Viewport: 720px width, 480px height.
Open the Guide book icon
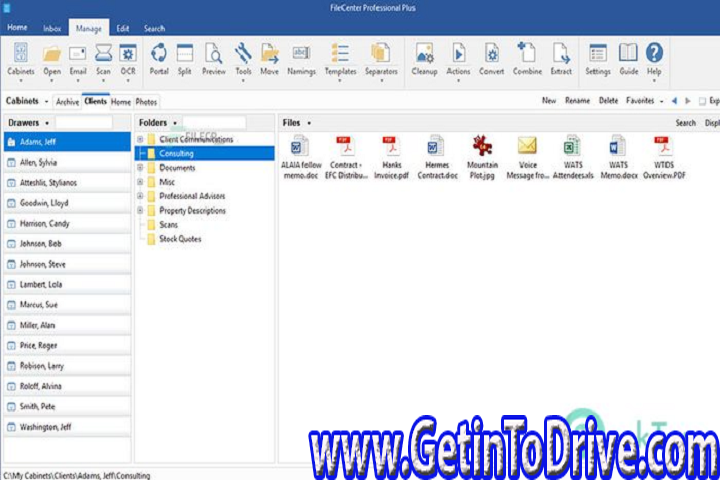tap(629, 60)
